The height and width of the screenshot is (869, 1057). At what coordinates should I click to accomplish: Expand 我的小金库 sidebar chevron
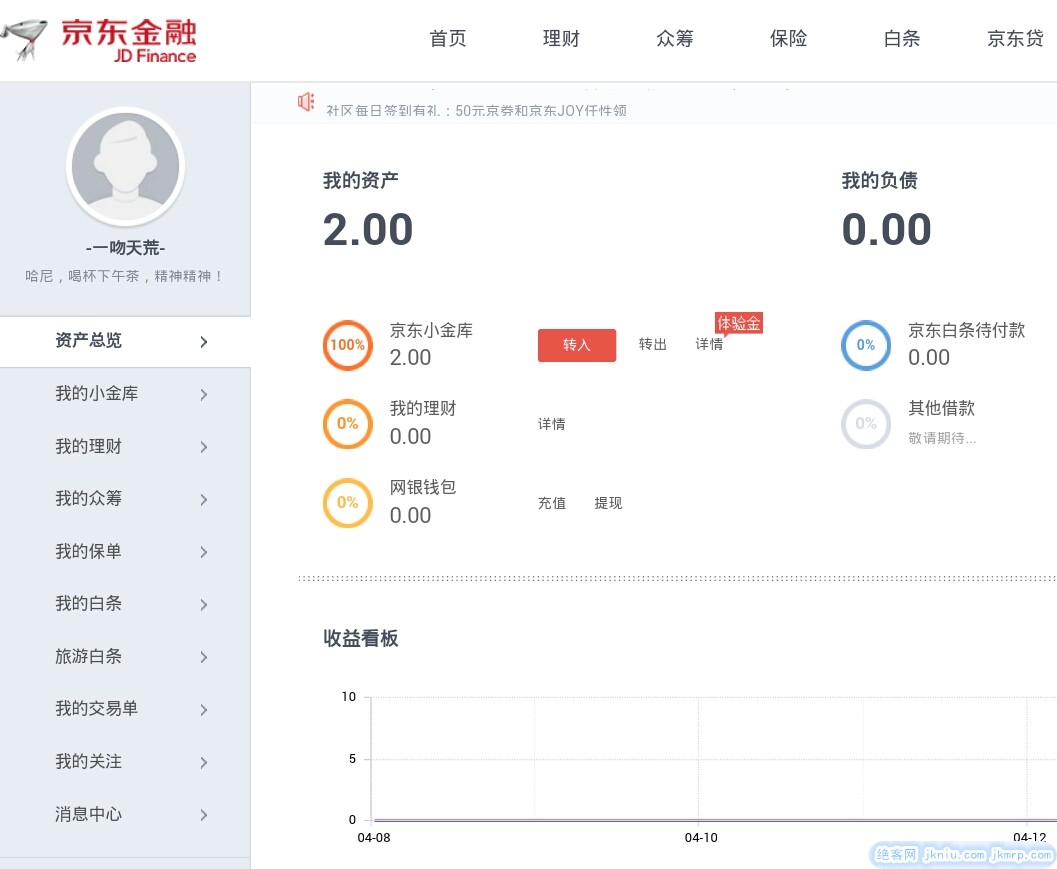point(203,395)
